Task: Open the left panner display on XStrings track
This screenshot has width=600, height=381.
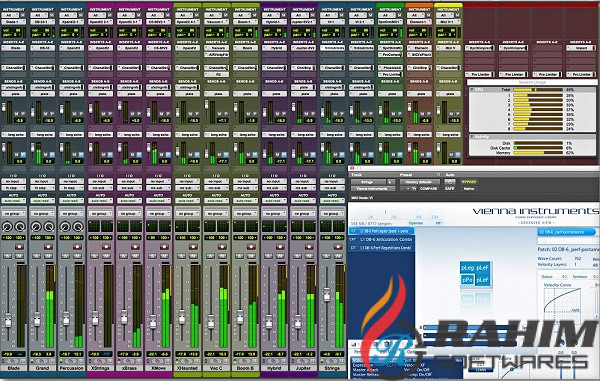Action: (94, 226)
